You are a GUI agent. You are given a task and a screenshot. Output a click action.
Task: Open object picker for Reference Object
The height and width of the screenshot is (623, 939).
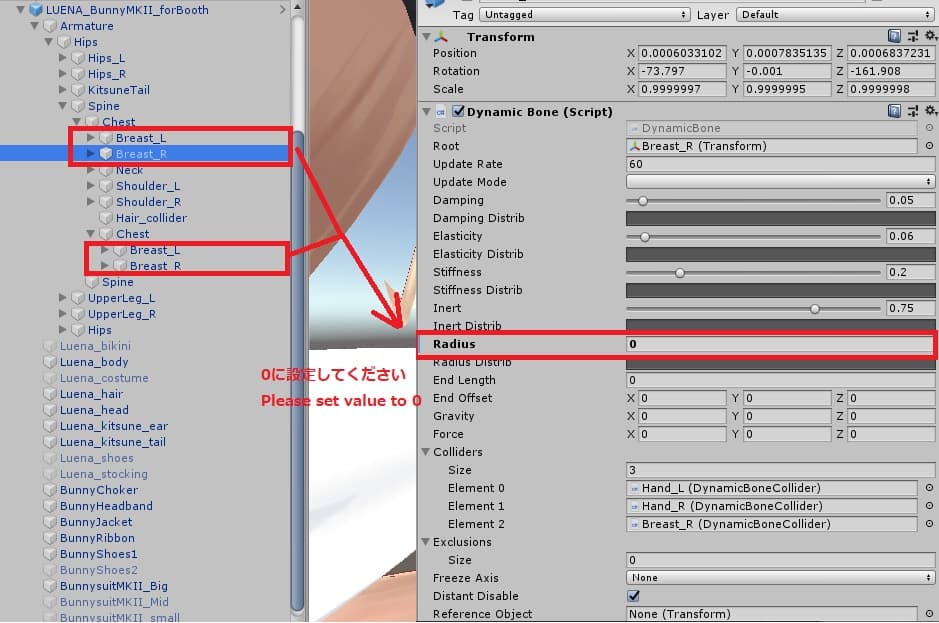(929, 613)
